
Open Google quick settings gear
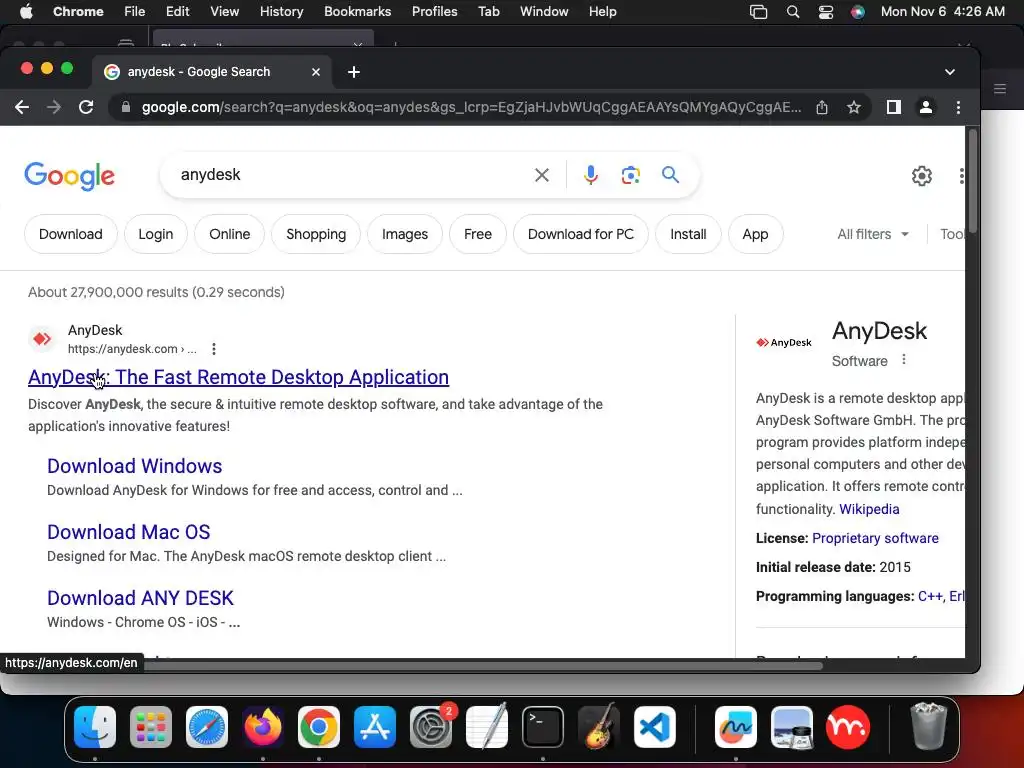921,176
